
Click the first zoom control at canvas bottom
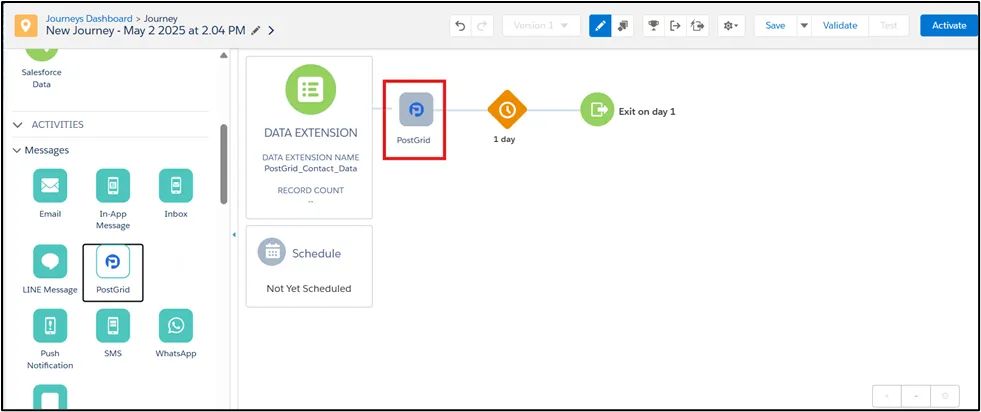coord(887,396)
